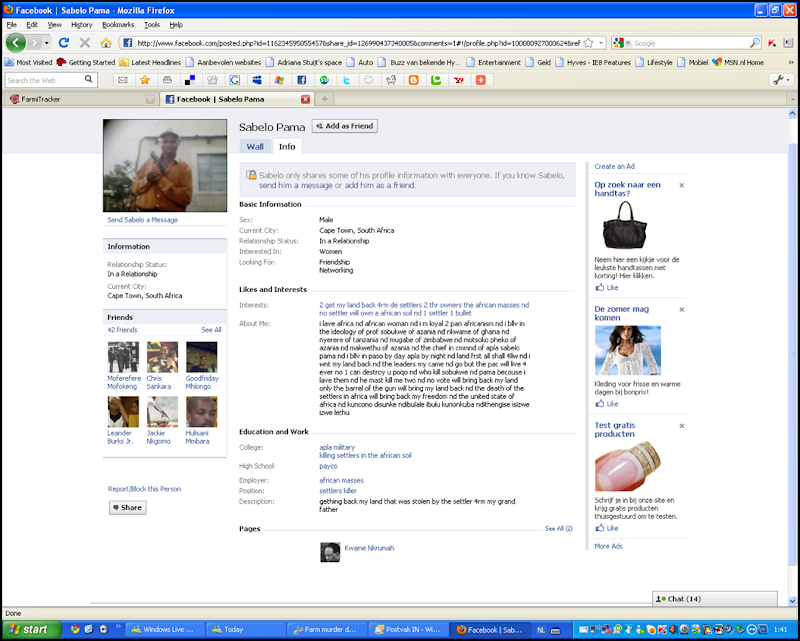Close the Facebook | Sabelo Pama tab
The image size is (800, 641).
coord(305,99)
